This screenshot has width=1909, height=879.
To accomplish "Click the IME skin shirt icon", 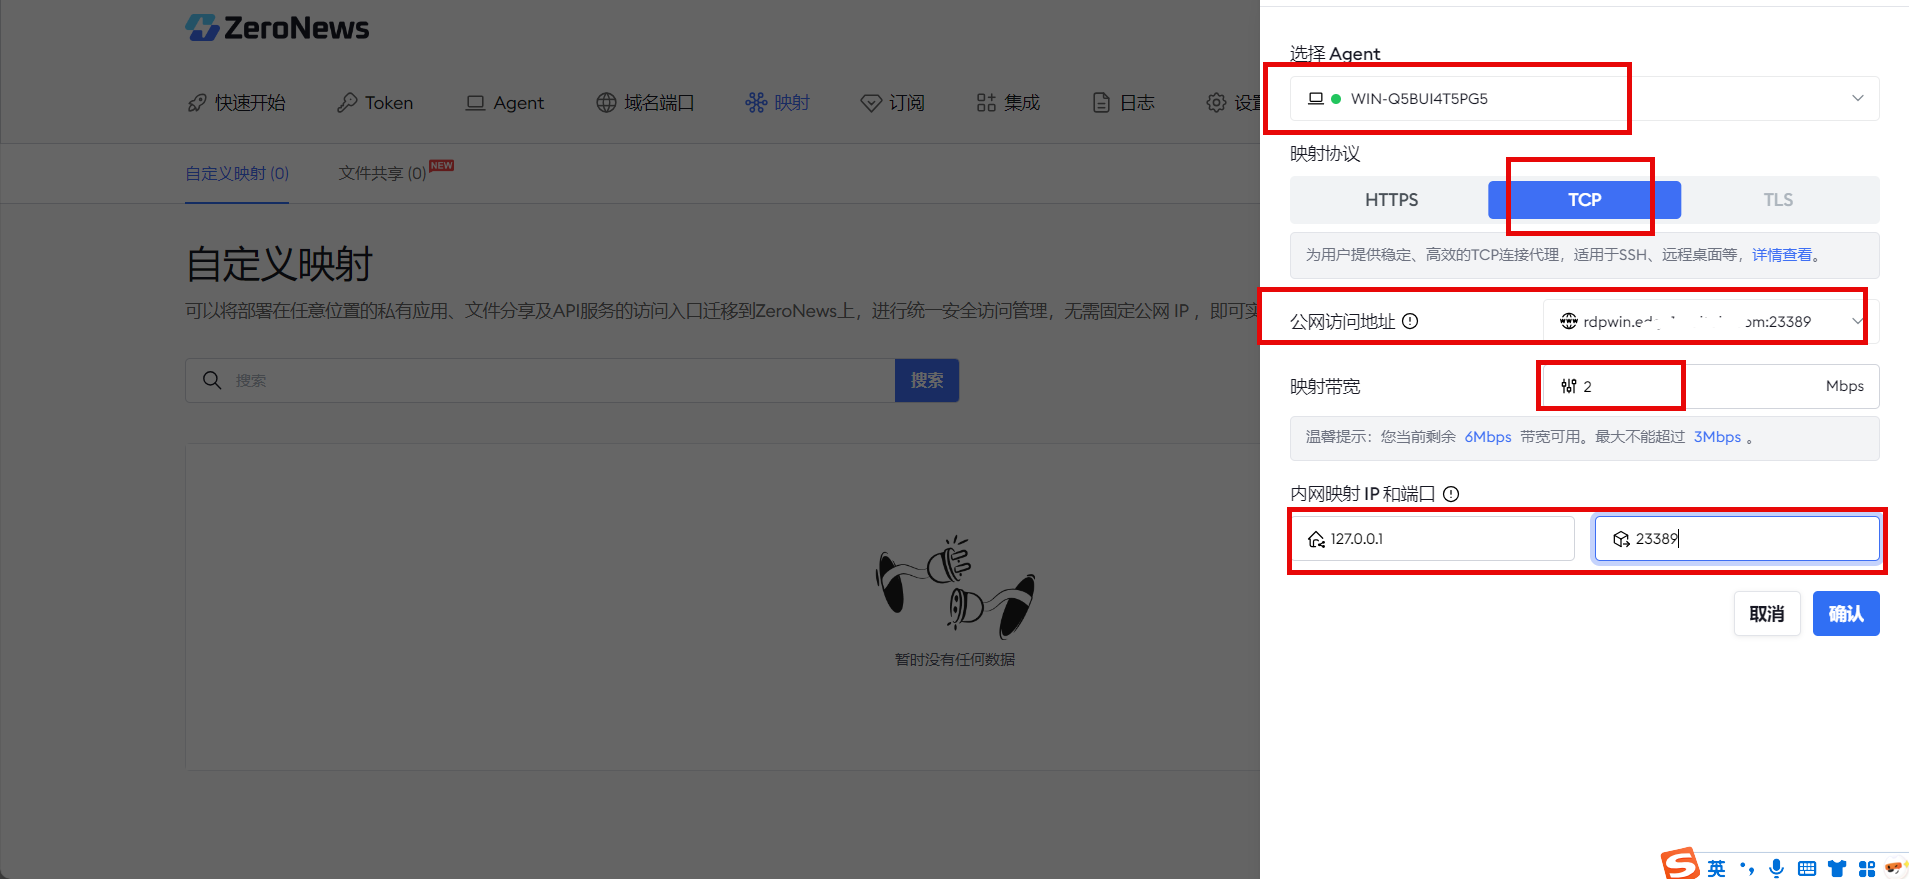I will tap(1837, 868).
